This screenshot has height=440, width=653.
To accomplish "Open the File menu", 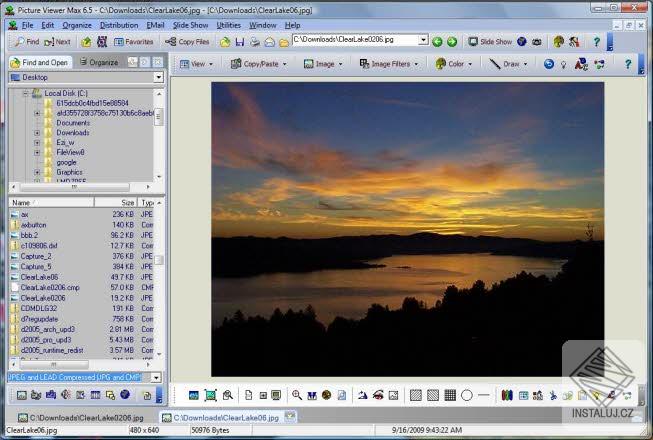I will 27,25.
